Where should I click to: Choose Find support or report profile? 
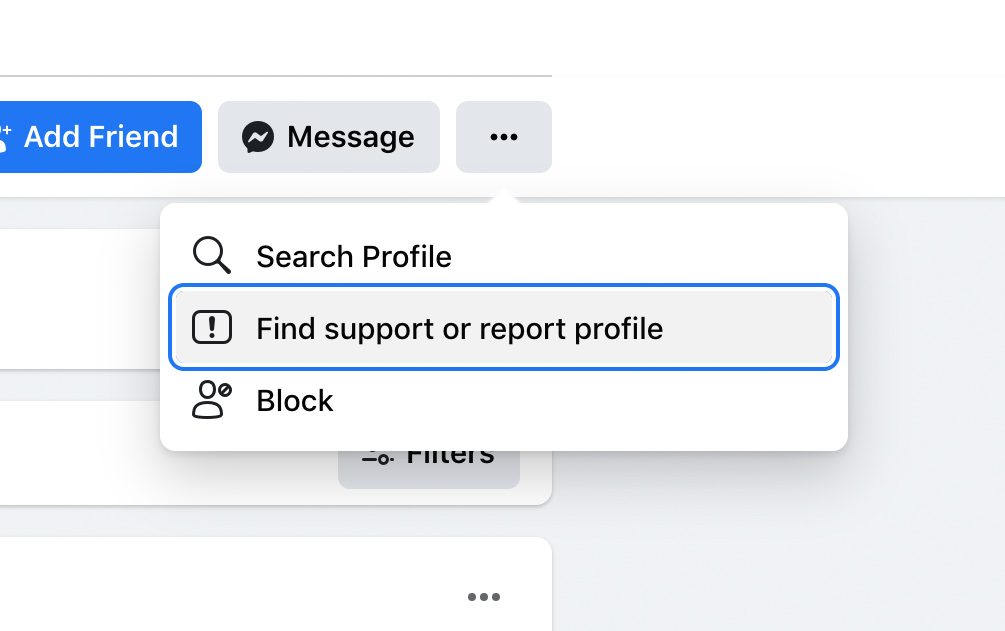(504, 327)
